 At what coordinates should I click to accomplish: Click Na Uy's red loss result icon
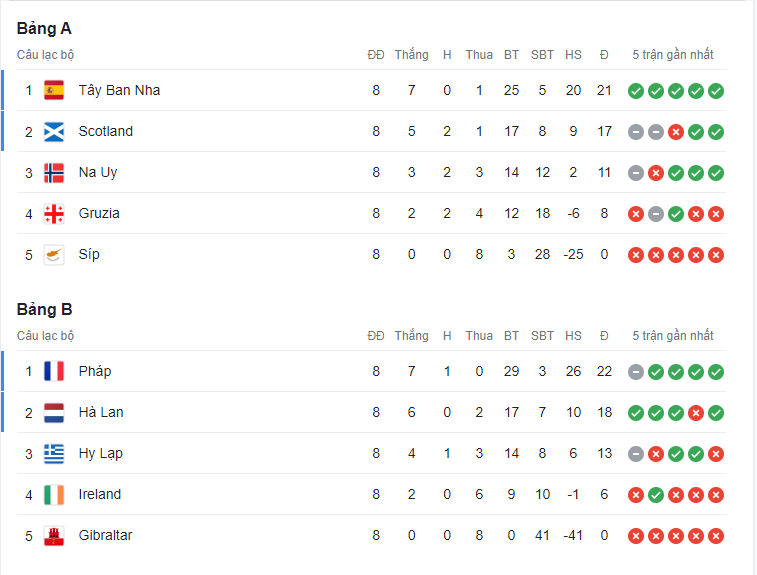click(x=656, y=172)
